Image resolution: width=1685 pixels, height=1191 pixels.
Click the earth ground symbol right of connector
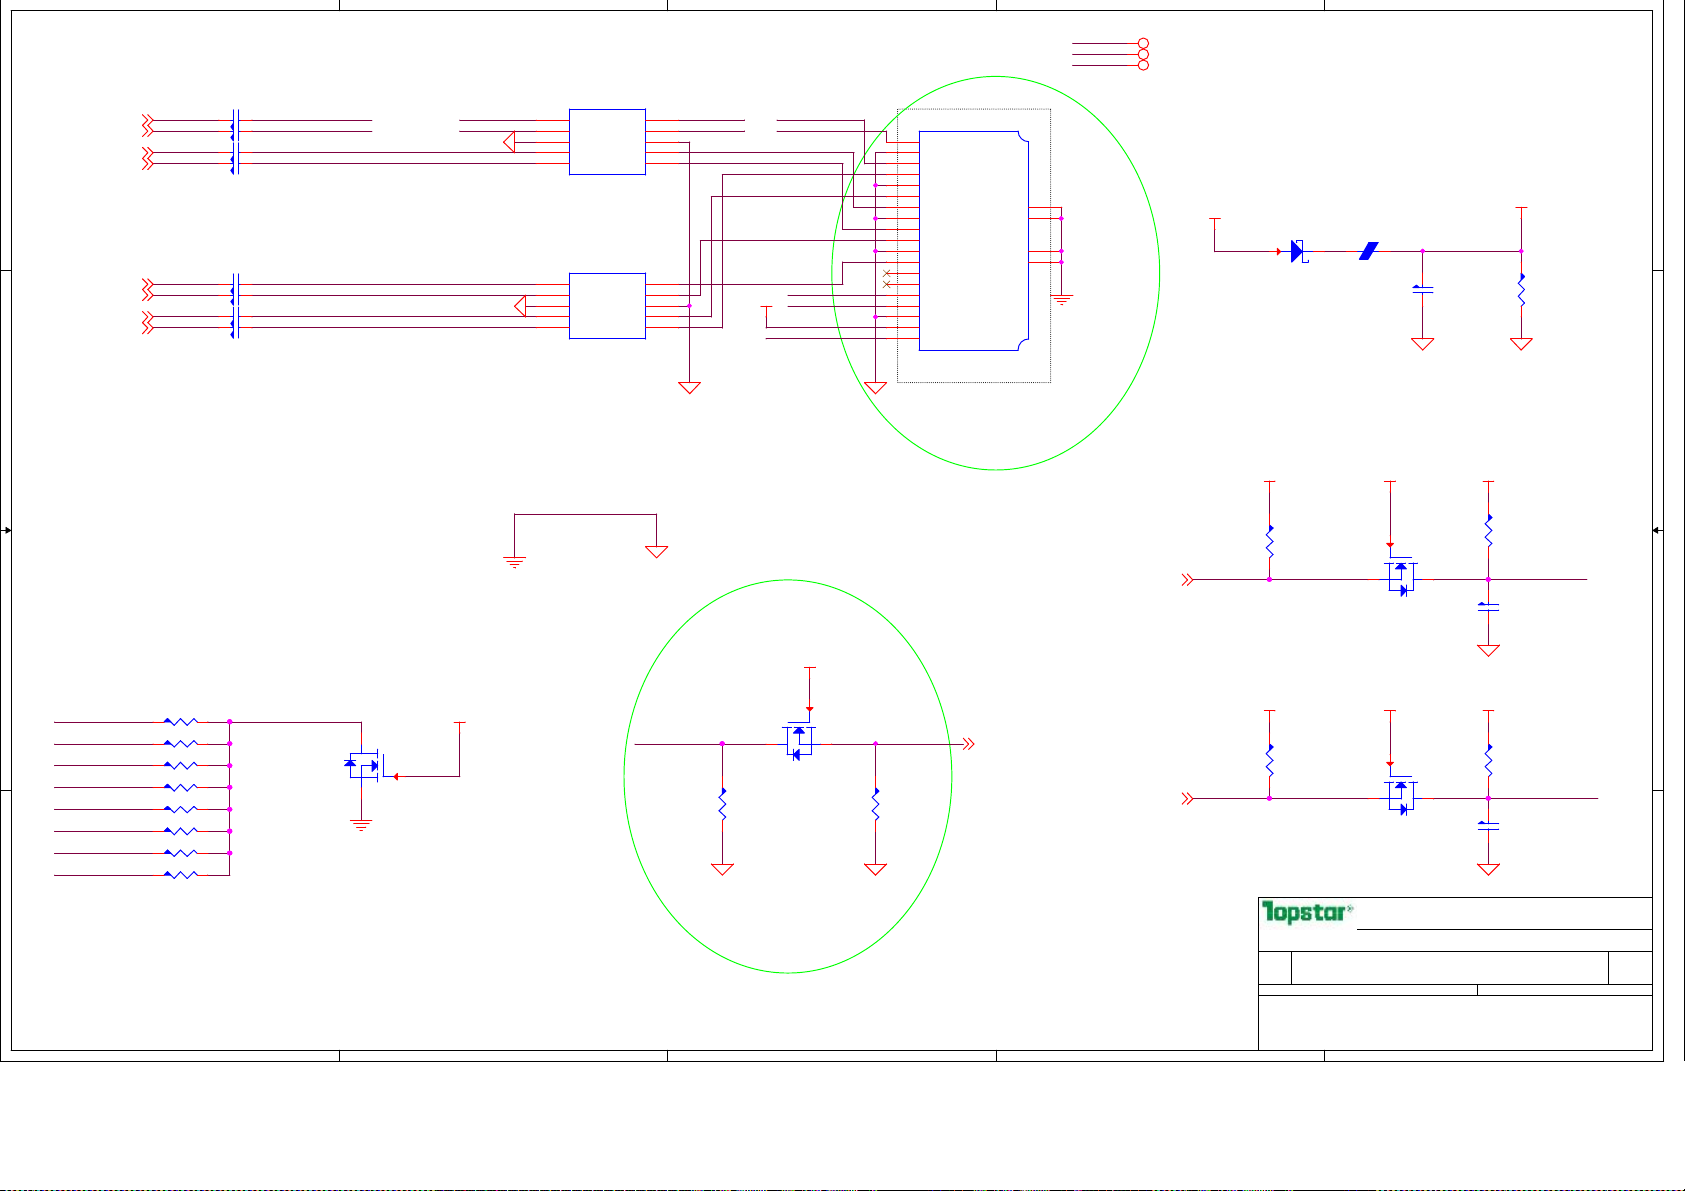pyautogui.click(x=1062, y=299)
